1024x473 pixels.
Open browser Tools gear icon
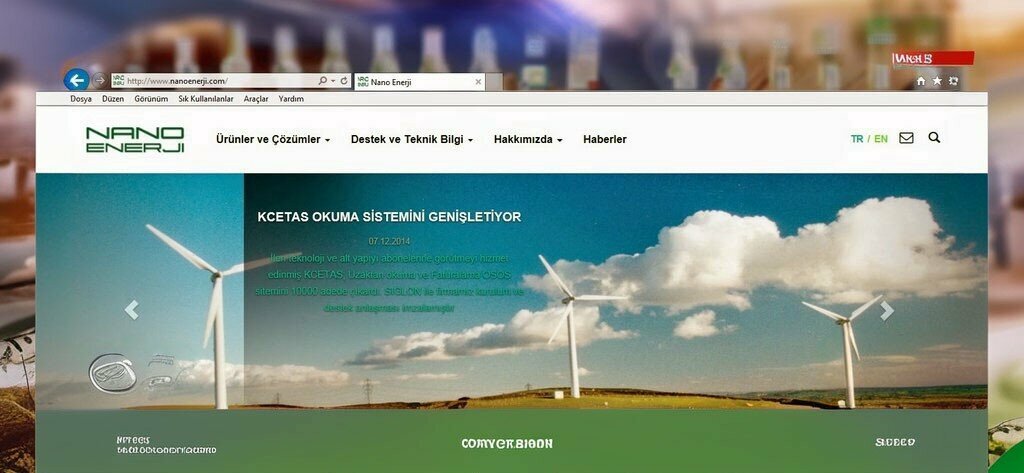click(x=953, y=81)
